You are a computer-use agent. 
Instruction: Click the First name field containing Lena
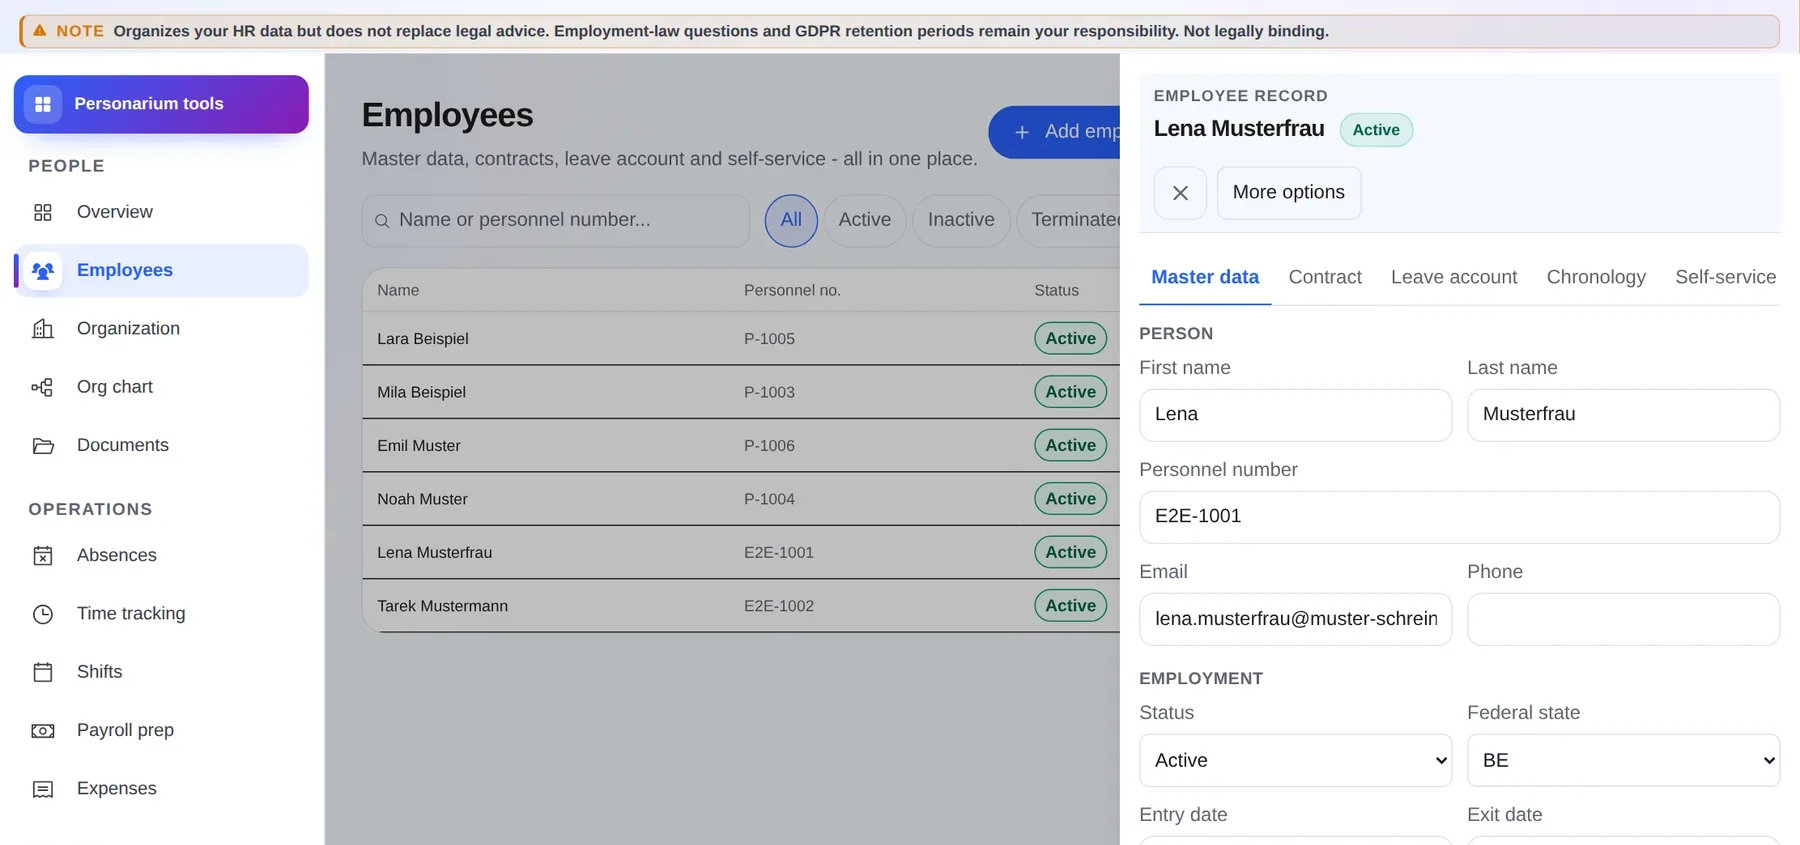point(1295,415)
